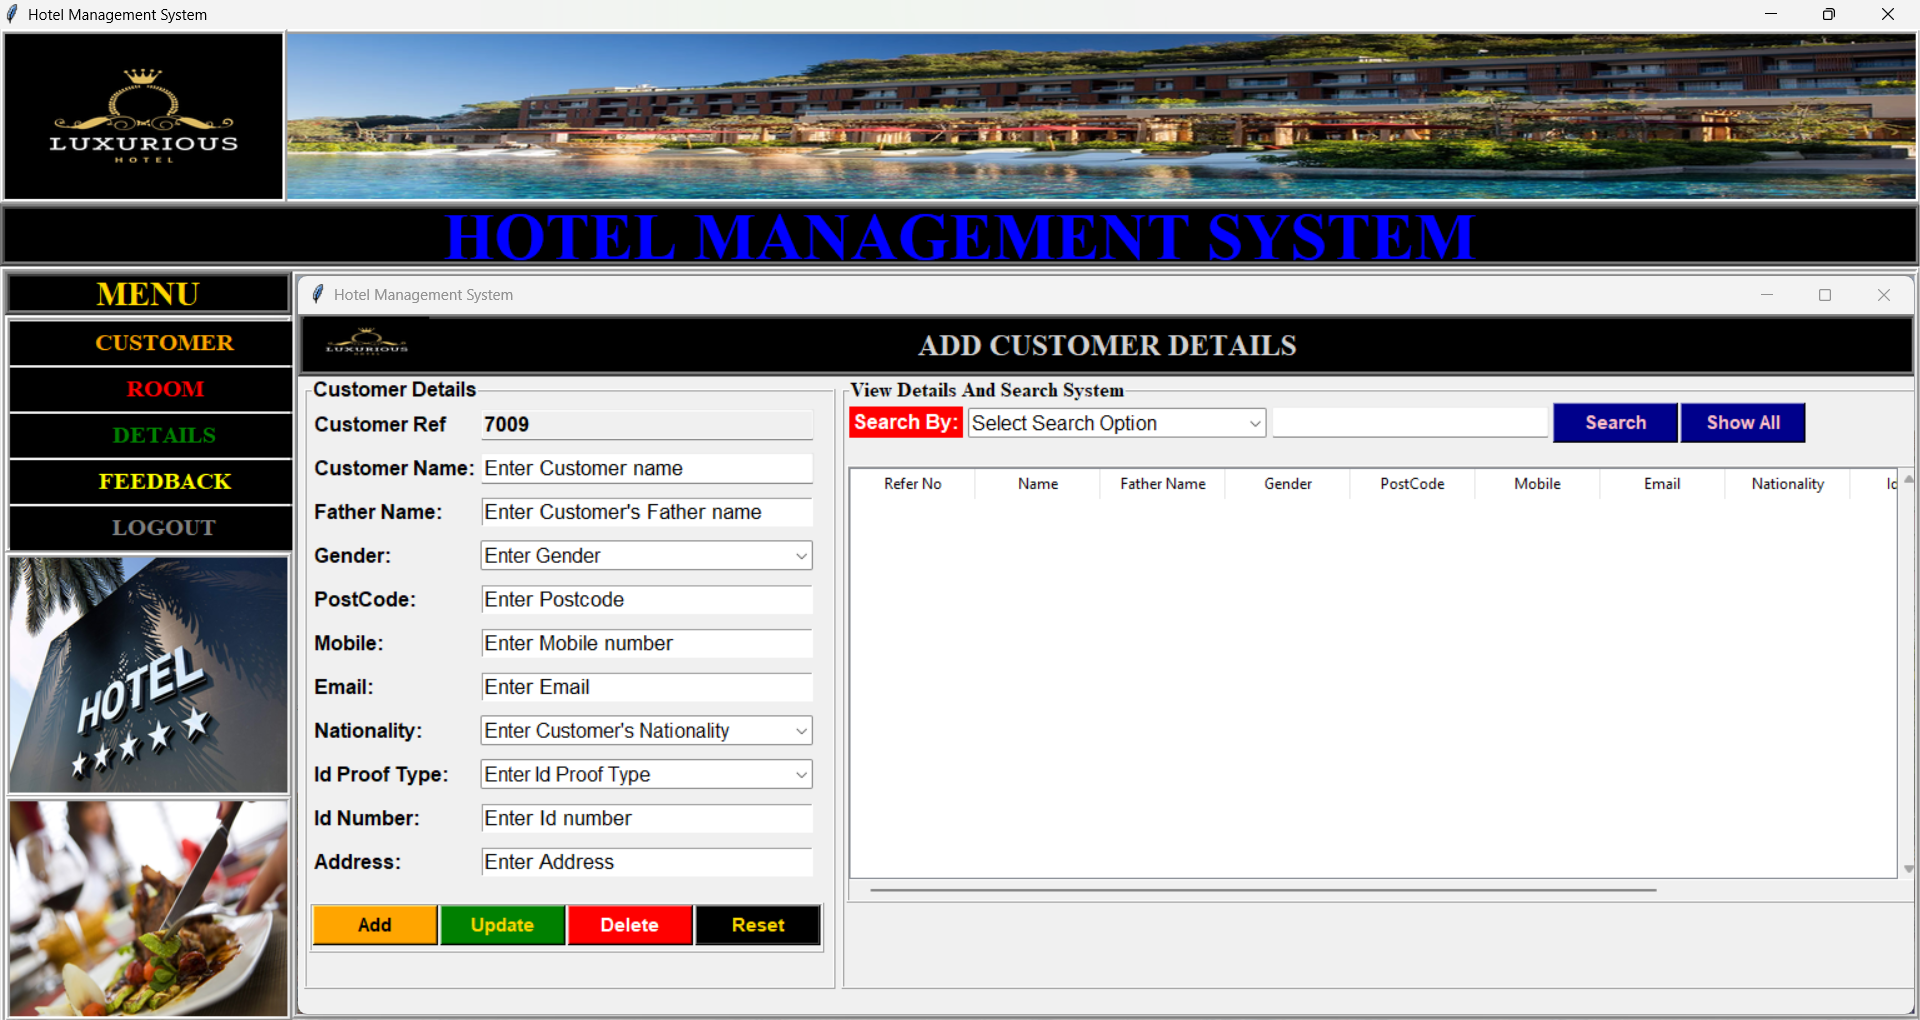The image size is (1920, 1020).
Task: Expand the Nationality combo box
Action: pyautogui.click(x=801, y=731)
